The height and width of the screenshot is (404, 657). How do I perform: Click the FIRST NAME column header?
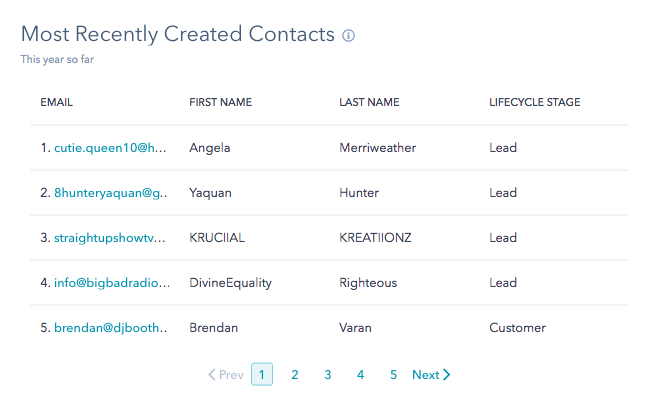pos(220,102)
